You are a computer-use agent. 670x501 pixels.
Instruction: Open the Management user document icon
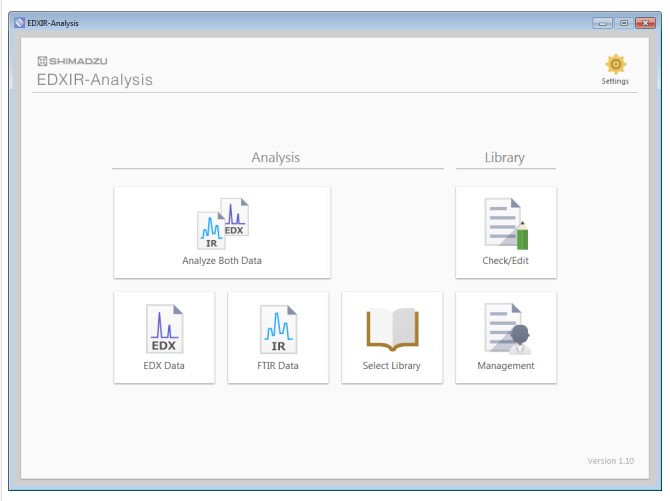(x=506, y=329)
